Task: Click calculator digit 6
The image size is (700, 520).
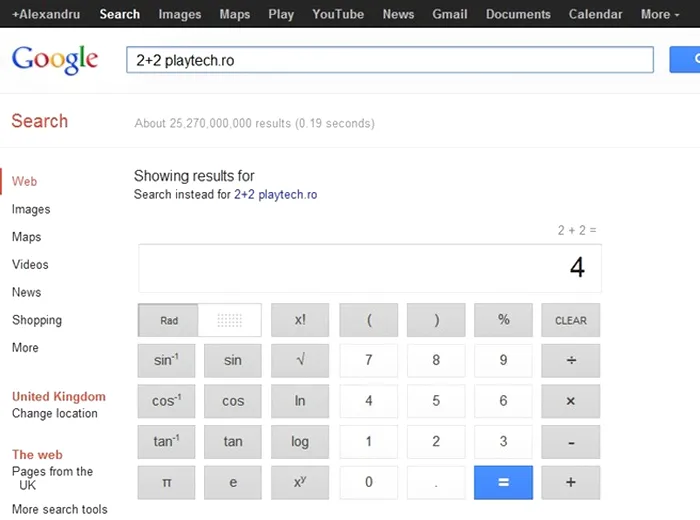Action: point(504,401)
